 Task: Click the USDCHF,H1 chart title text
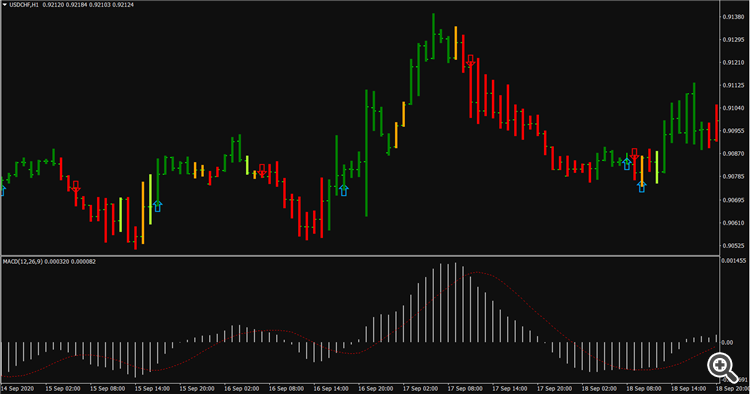tap(24, 5)
